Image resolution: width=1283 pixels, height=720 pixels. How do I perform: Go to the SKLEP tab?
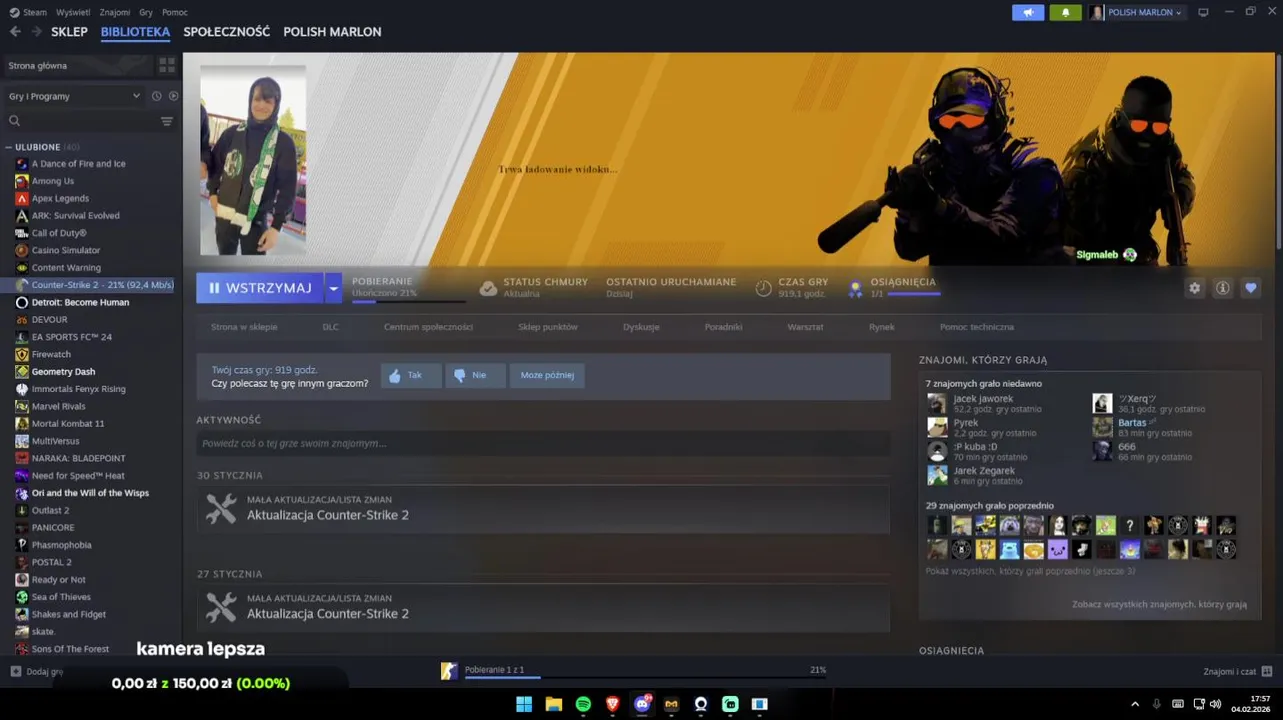click(70, 32)
